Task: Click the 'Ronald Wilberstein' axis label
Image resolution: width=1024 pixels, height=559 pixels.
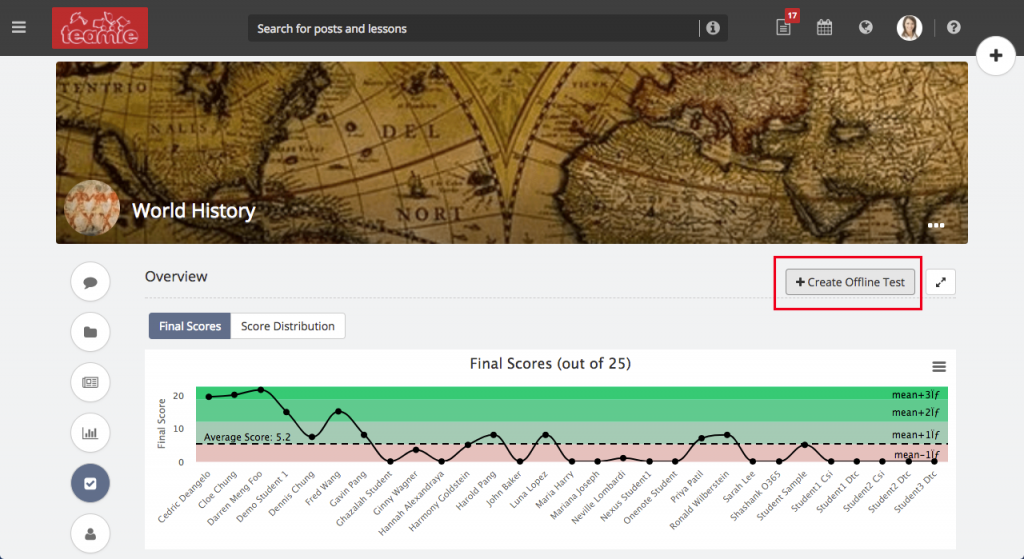Action: 700,500
